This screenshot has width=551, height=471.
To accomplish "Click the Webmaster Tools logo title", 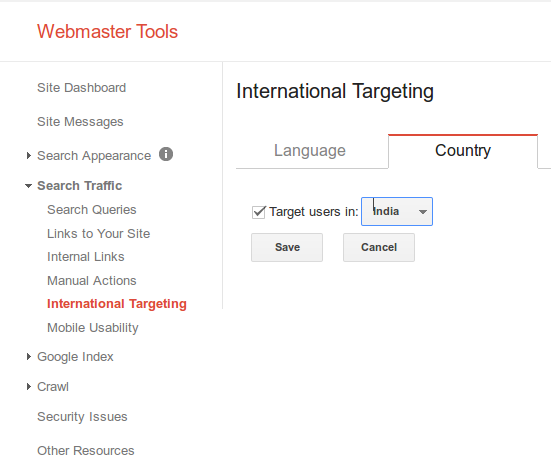I will [x=108, y=32].
